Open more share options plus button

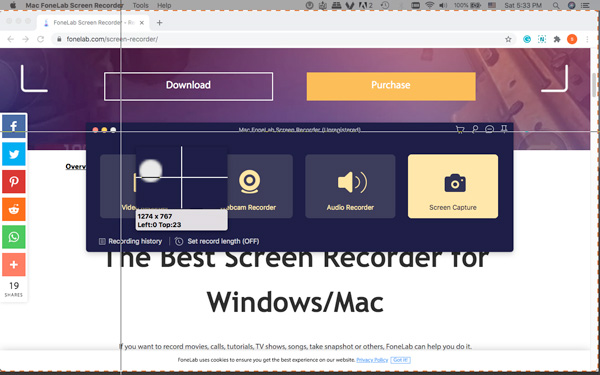pos(14,264)
